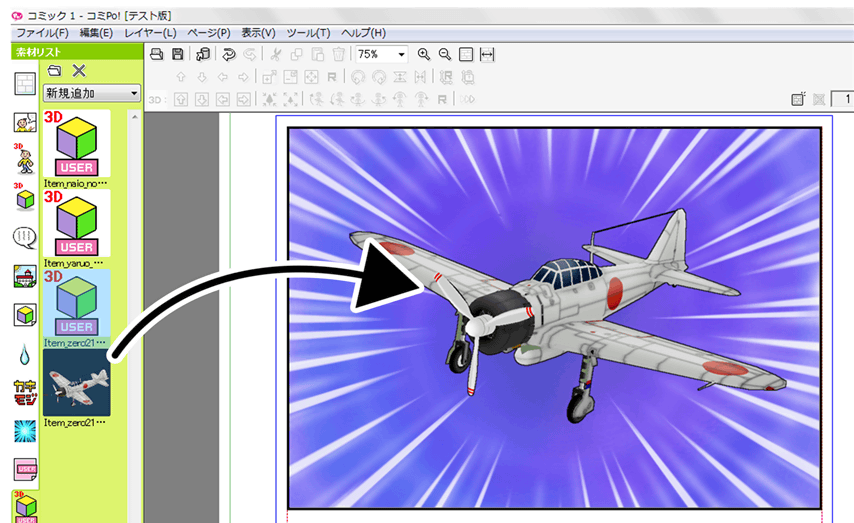Click the zoom in magnifier icon
This screenshot has height=523, width=854.
[424, 54]
